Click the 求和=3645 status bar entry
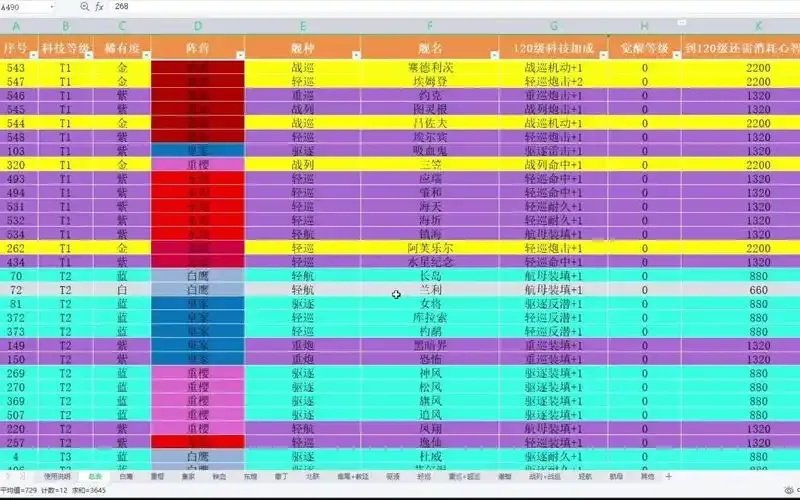 click(x=89, y=490)
